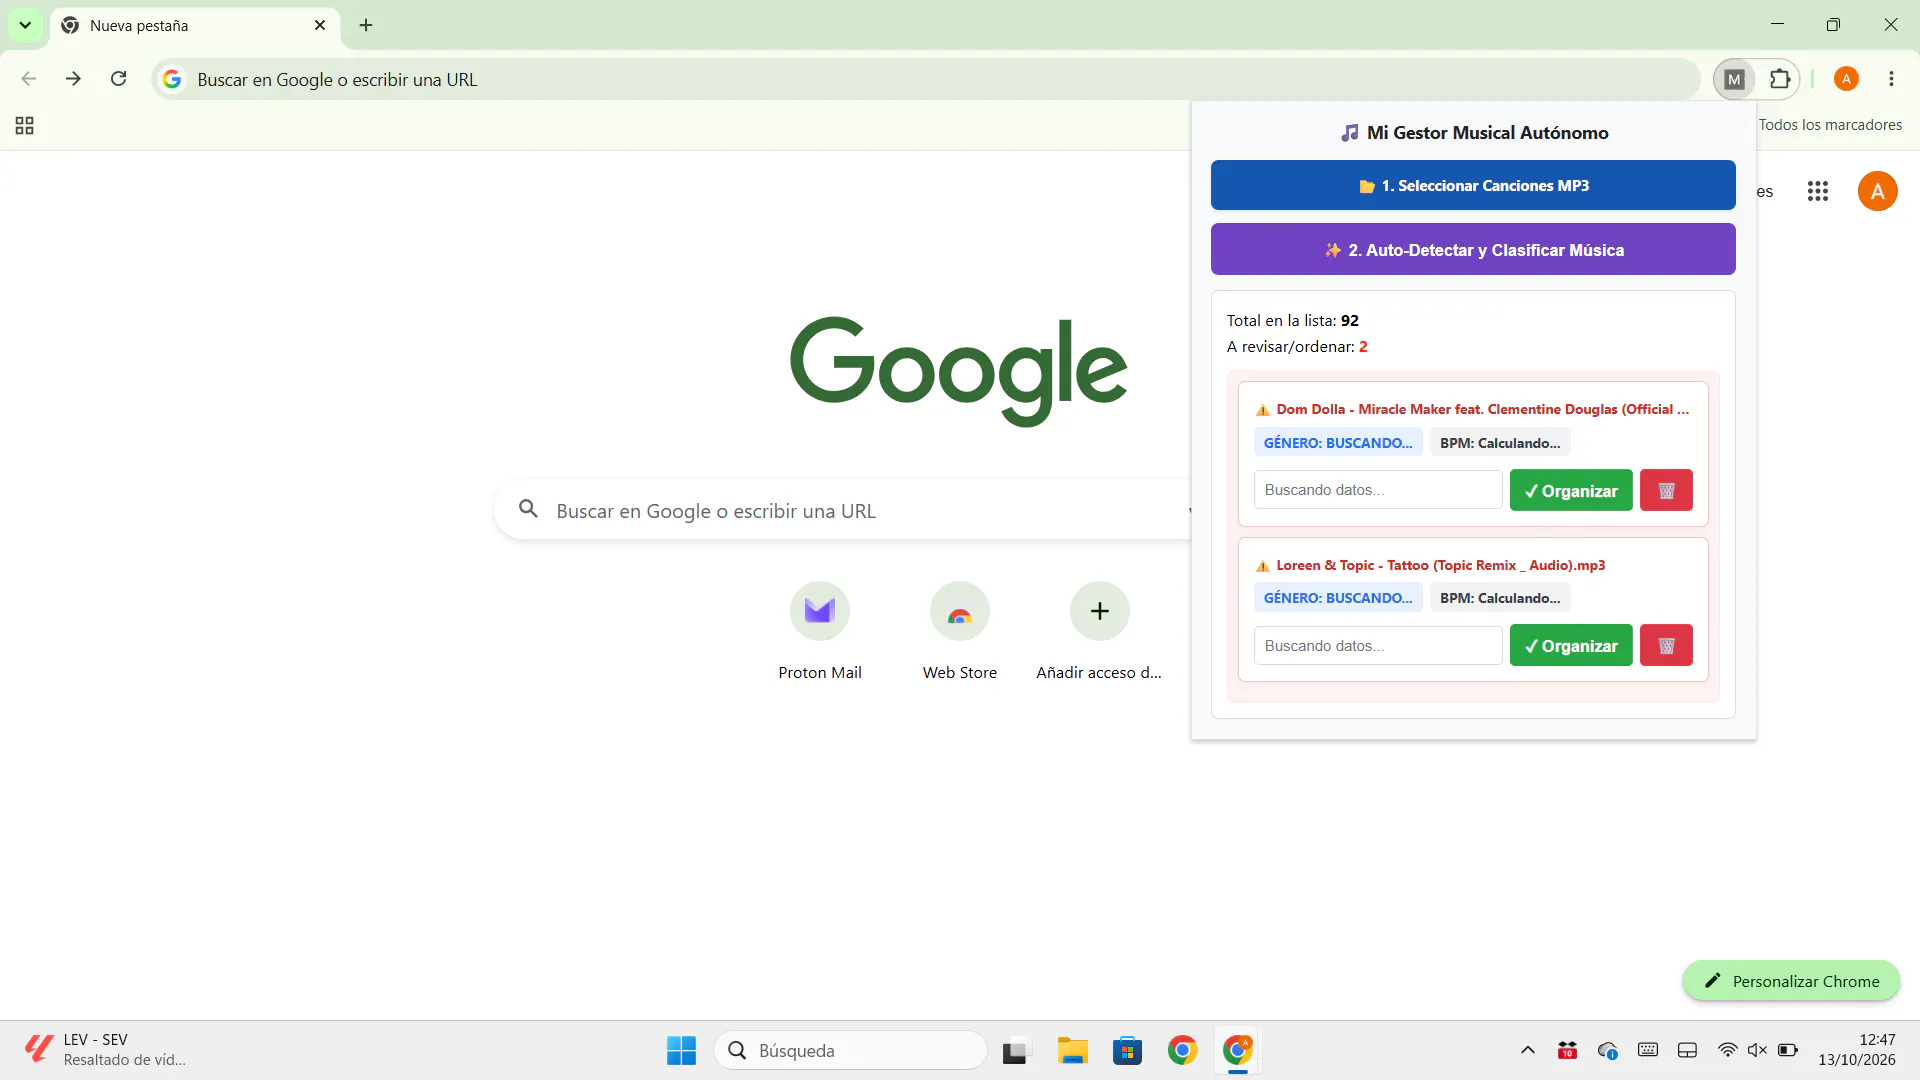Open Todos los marcadores folder
This screenshot has width=1920, height=1080.
[x=1830, y=125]
